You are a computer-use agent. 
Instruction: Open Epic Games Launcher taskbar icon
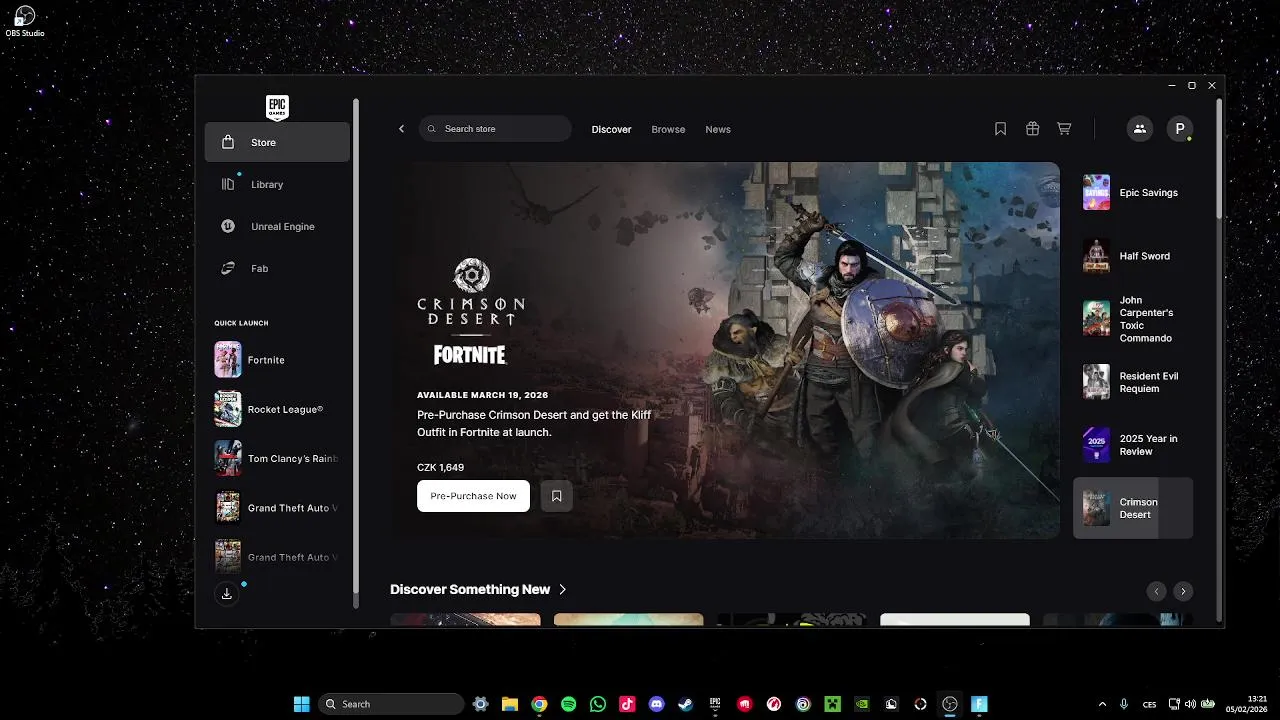tap(715, 704)
